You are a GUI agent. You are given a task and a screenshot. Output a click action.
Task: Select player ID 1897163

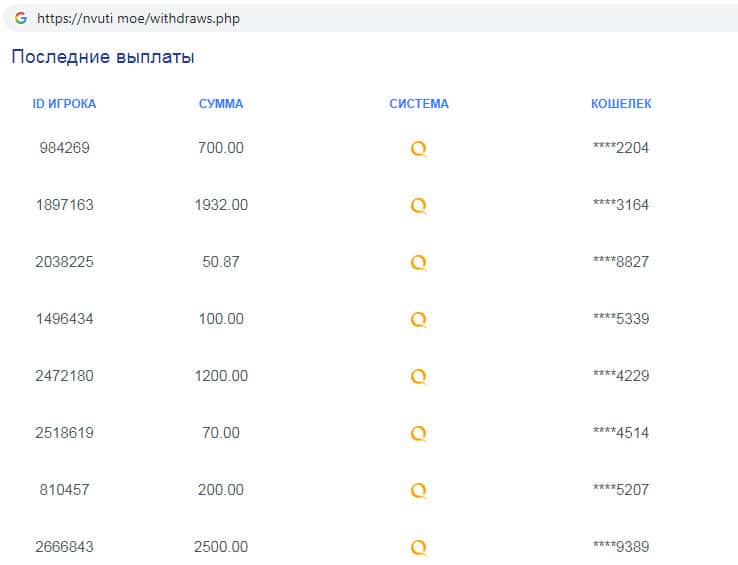point(65,205)
